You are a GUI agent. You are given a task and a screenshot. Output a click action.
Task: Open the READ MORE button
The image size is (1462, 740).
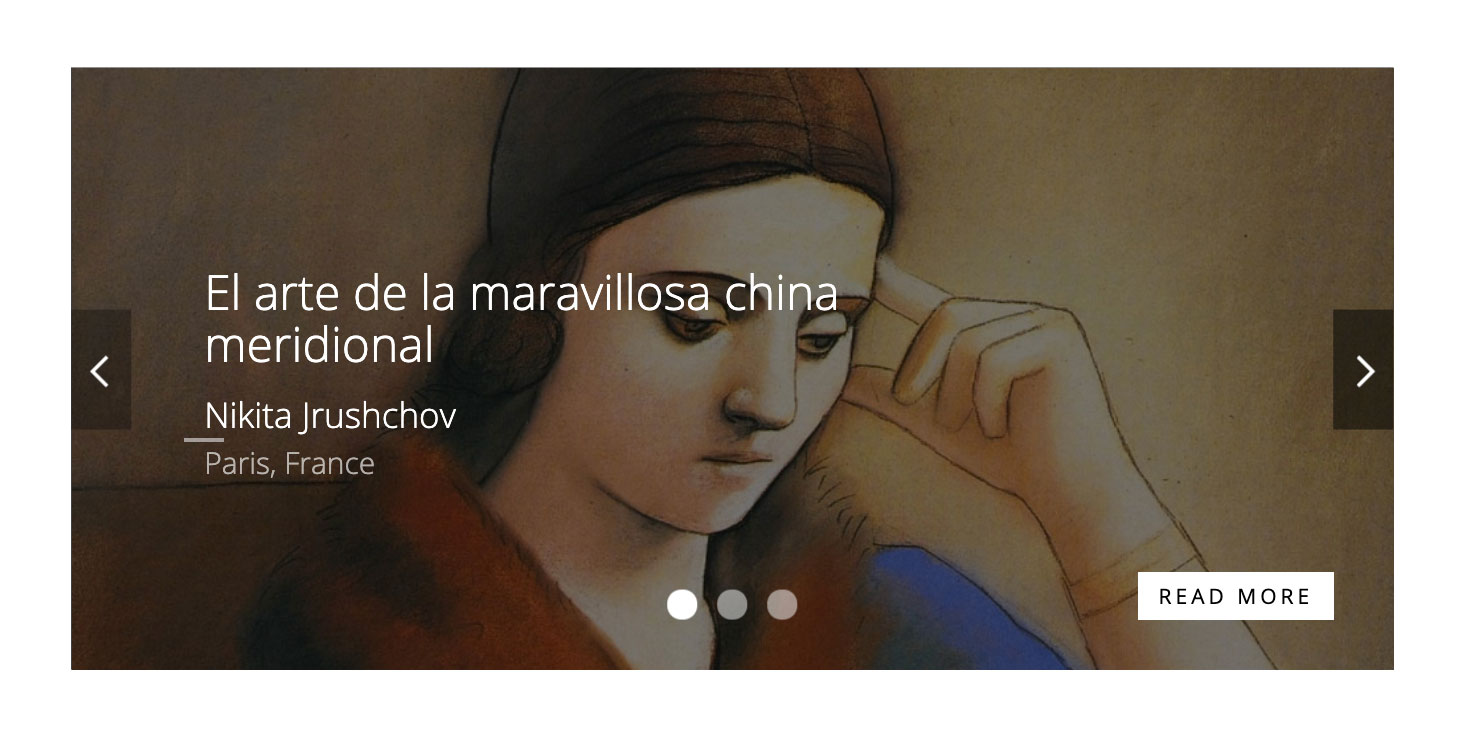click(x=1235, y=596)
